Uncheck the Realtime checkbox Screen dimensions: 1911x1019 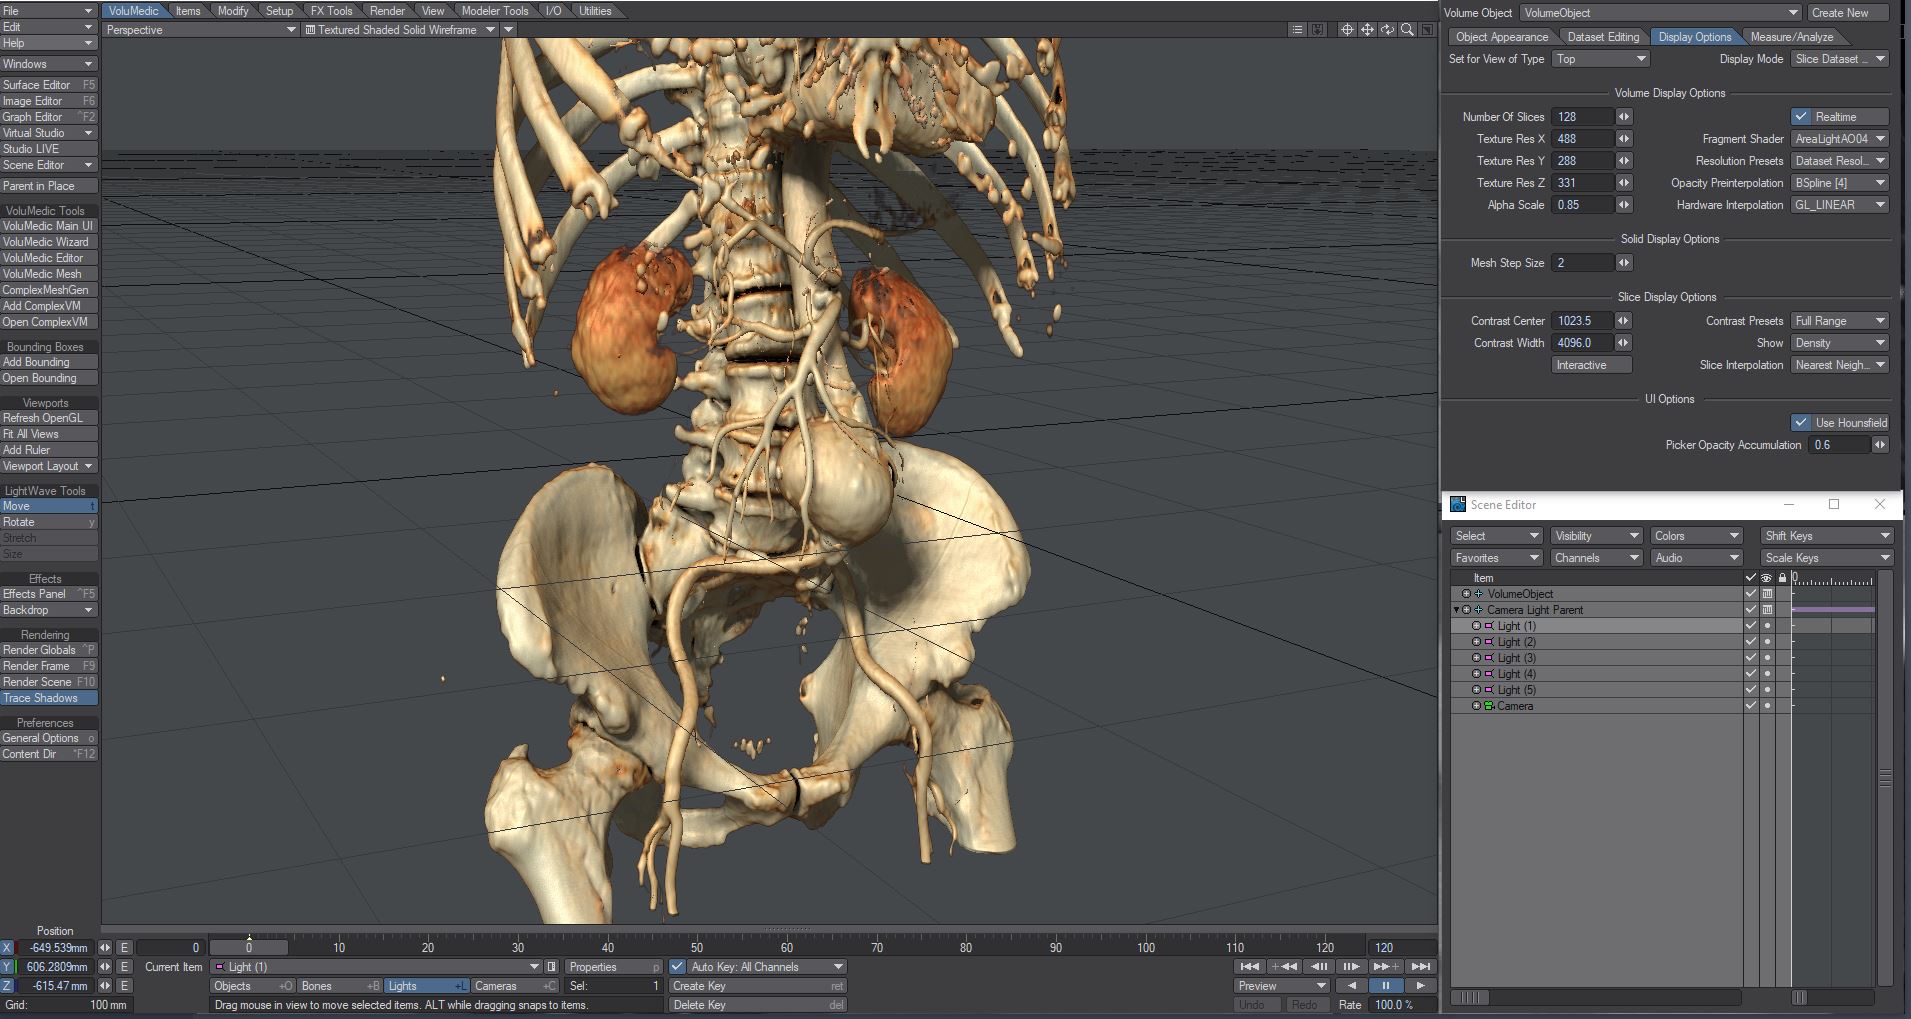point(1801,117)
